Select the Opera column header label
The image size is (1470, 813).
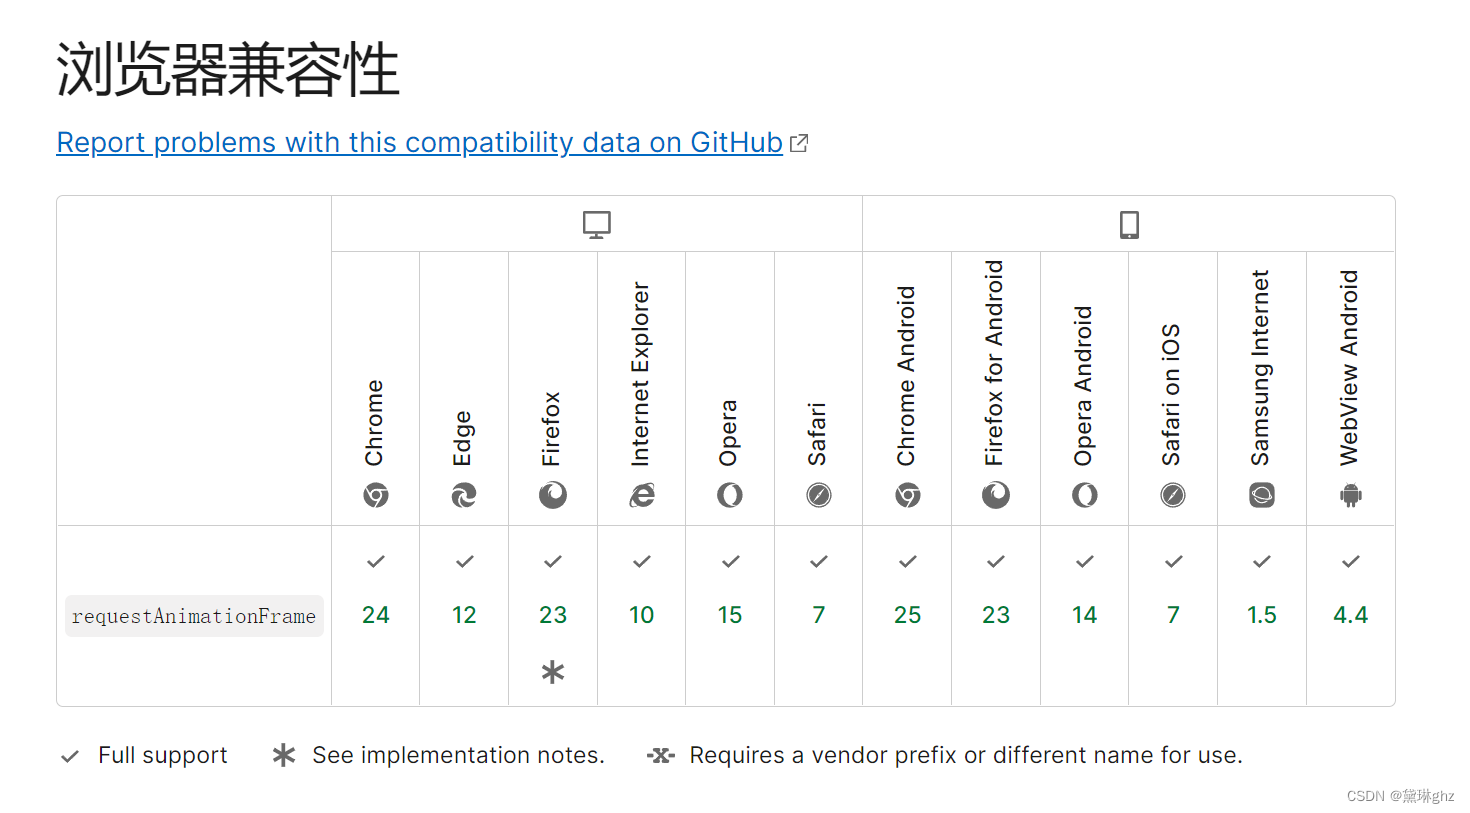pyautogui.click(x=729, y=430)
